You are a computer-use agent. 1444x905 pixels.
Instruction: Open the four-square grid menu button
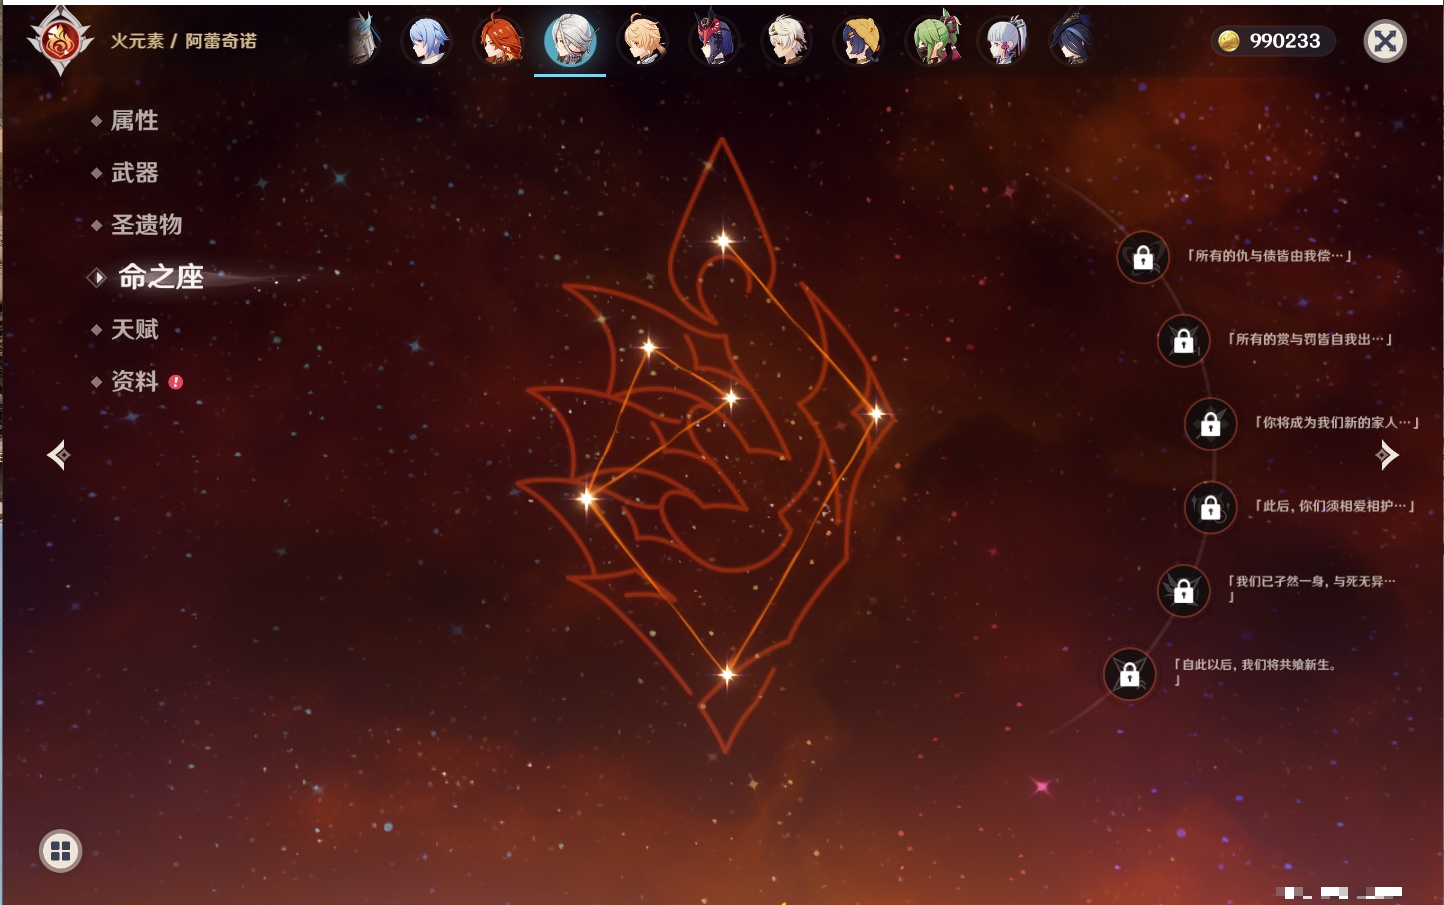(60, 851)
